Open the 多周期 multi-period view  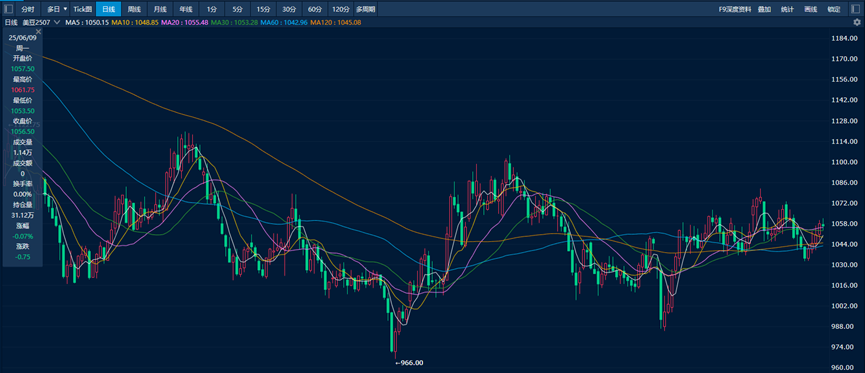(x=366, y=9)
